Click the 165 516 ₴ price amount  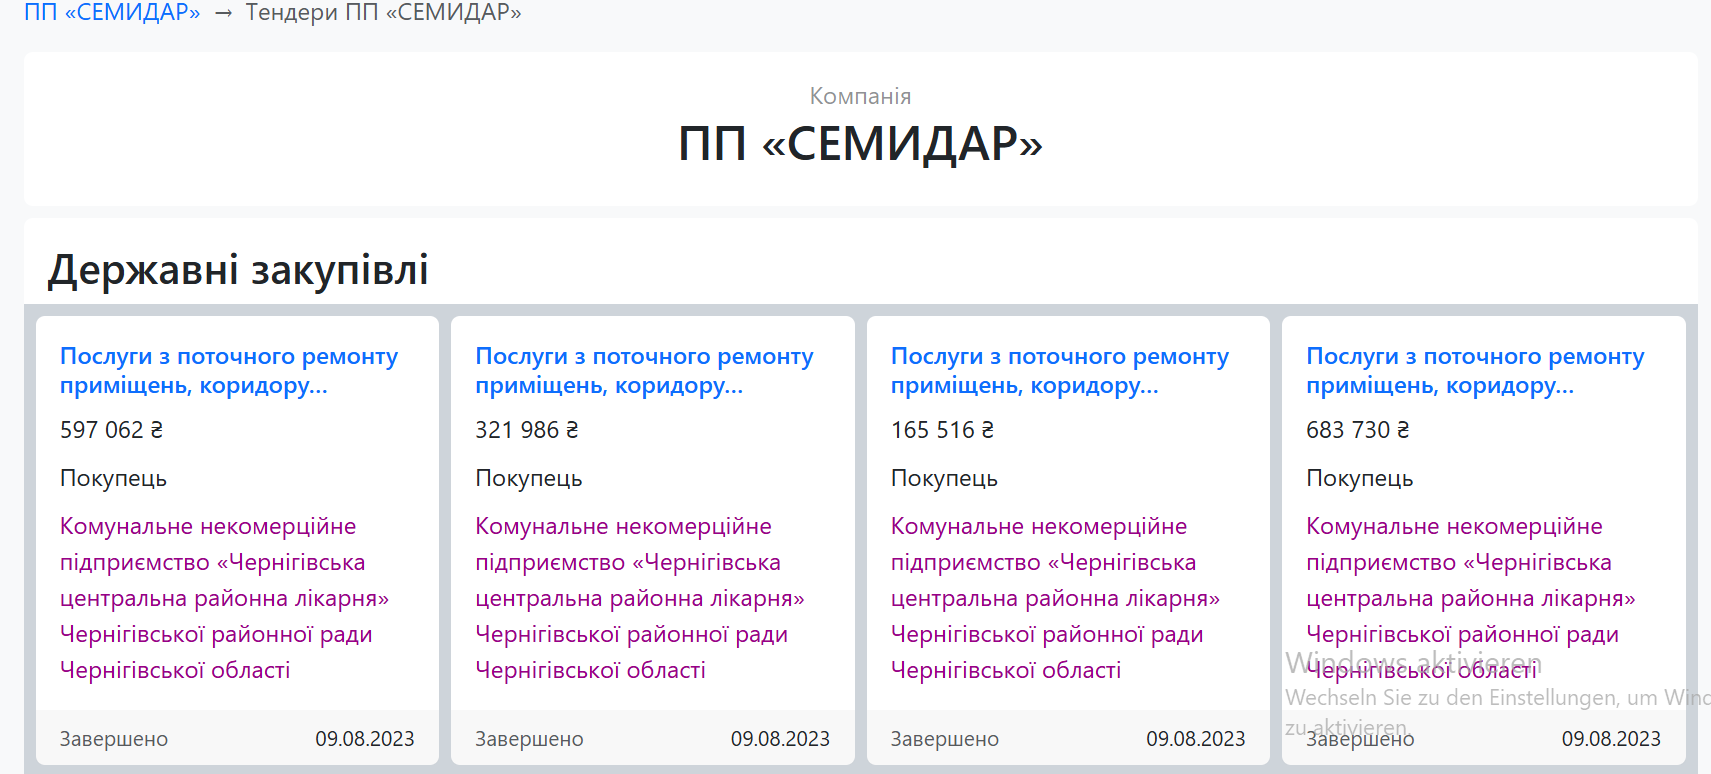coord(942,430)
